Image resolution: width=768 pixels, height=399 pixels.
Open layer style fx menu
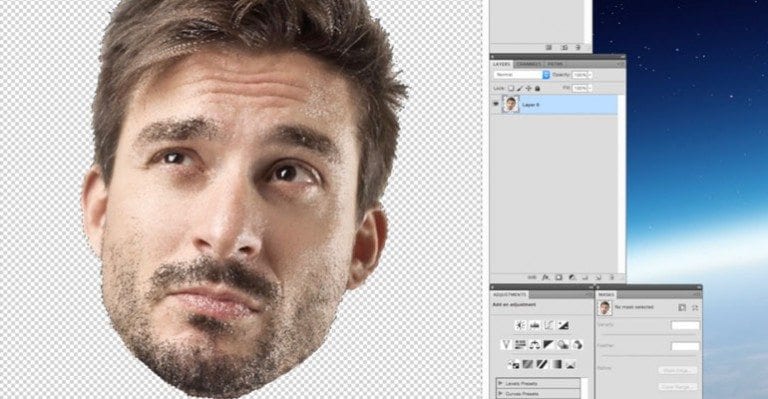(x=546, y=277)
